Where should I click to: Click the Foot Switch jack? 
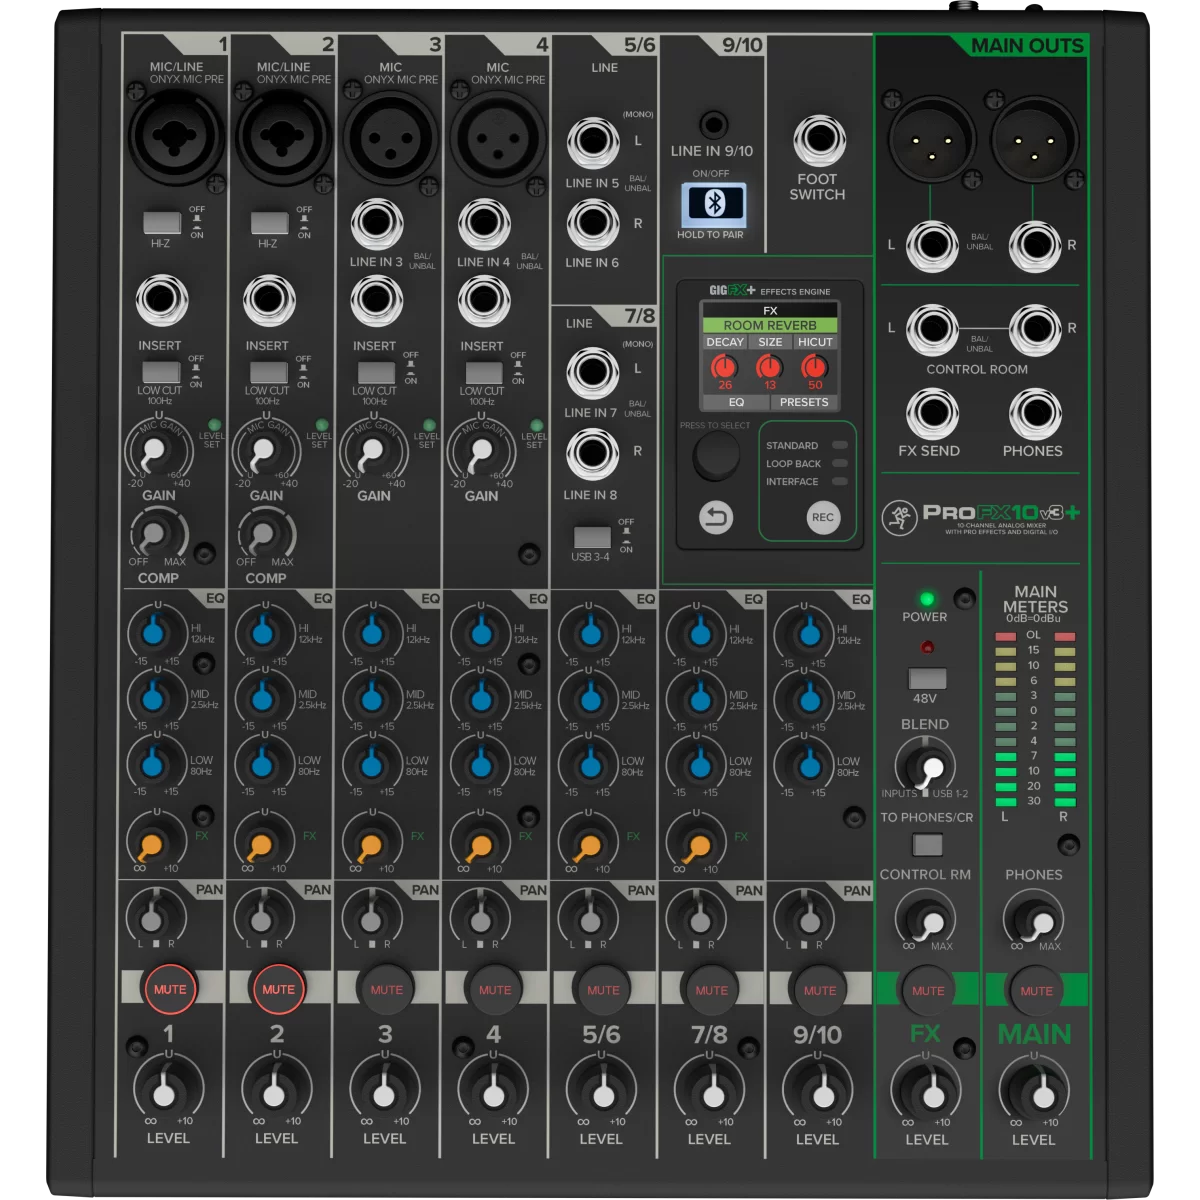[x=818, y=141]
